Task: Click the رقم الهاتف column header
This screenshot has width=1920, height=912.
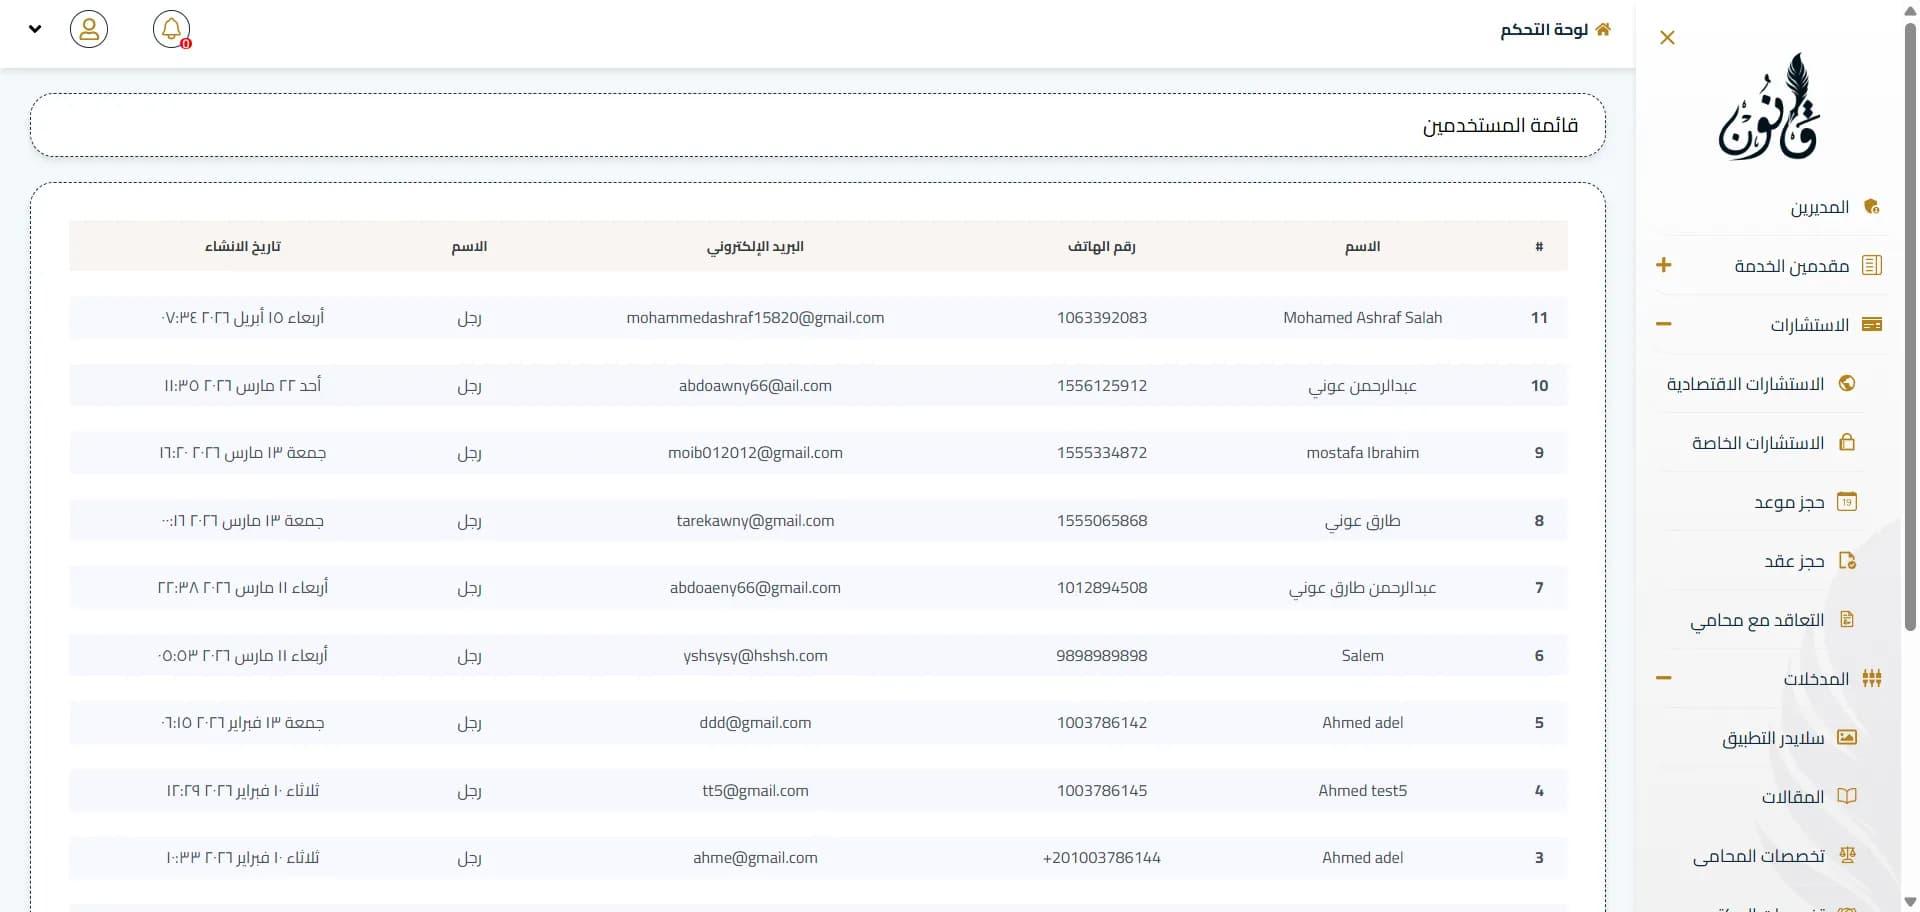Action: (1102, 246)
